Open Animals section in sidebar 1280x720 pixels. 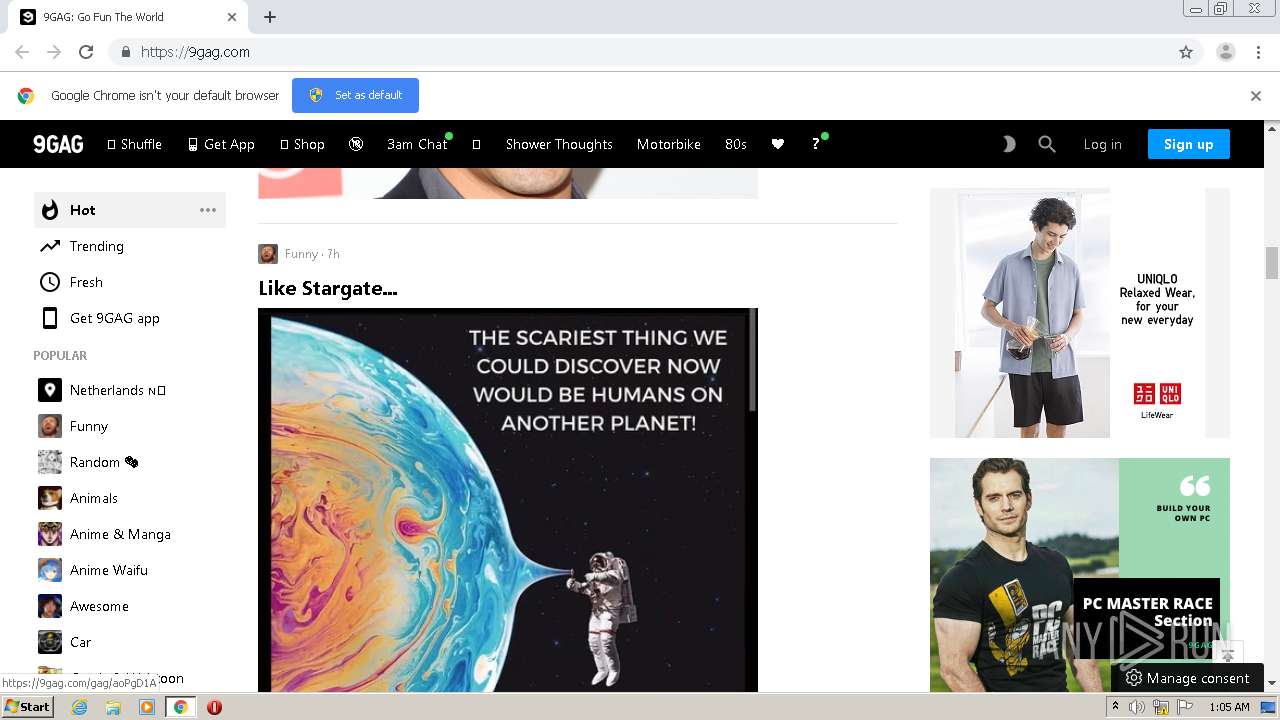(130, 498)
